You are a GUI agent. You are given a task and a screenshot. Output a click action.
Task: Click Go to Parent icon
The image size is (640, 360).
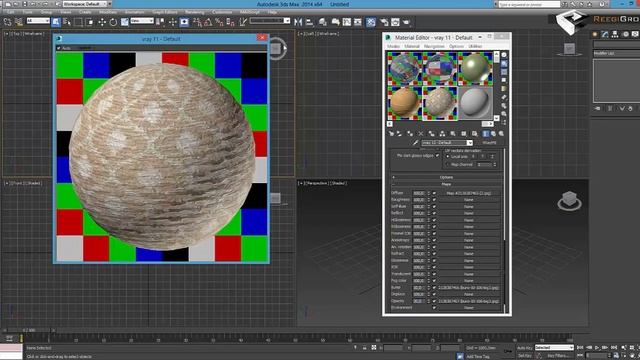coord(493,133)
